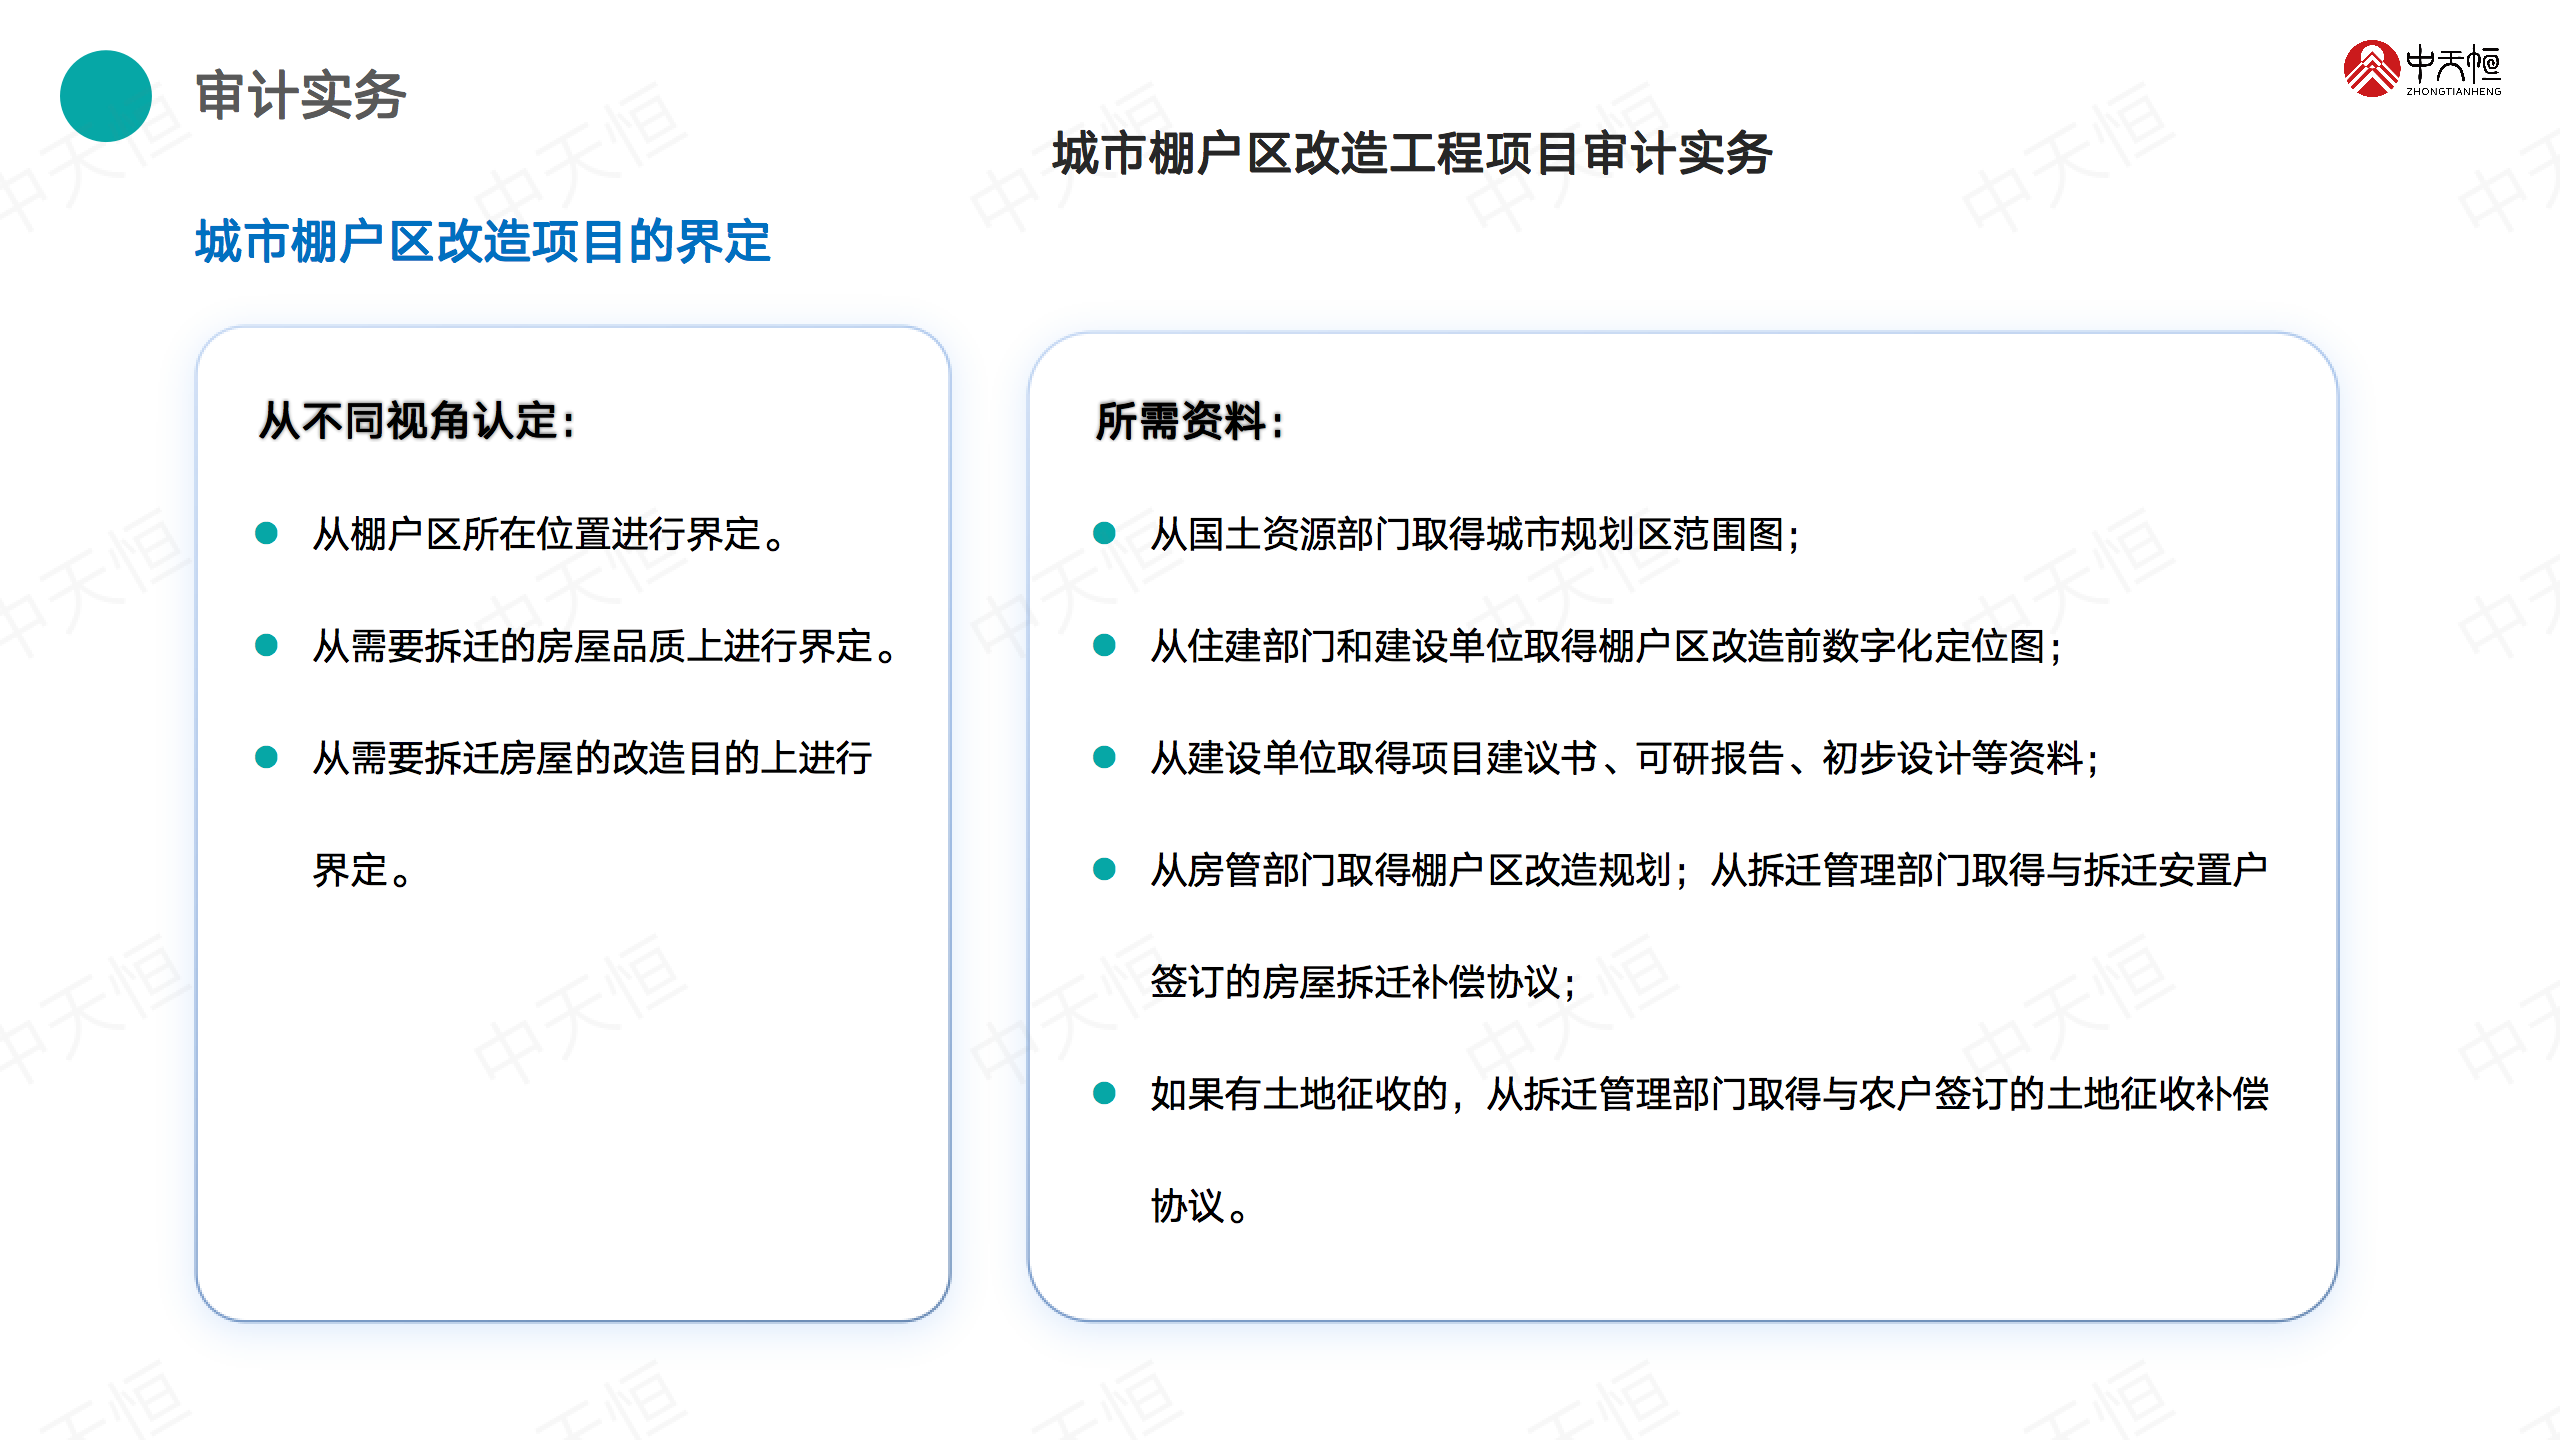This screenshot has width=2560, height=1440.
Task: Click the large teal circle icon
Action: click(106, 96)
